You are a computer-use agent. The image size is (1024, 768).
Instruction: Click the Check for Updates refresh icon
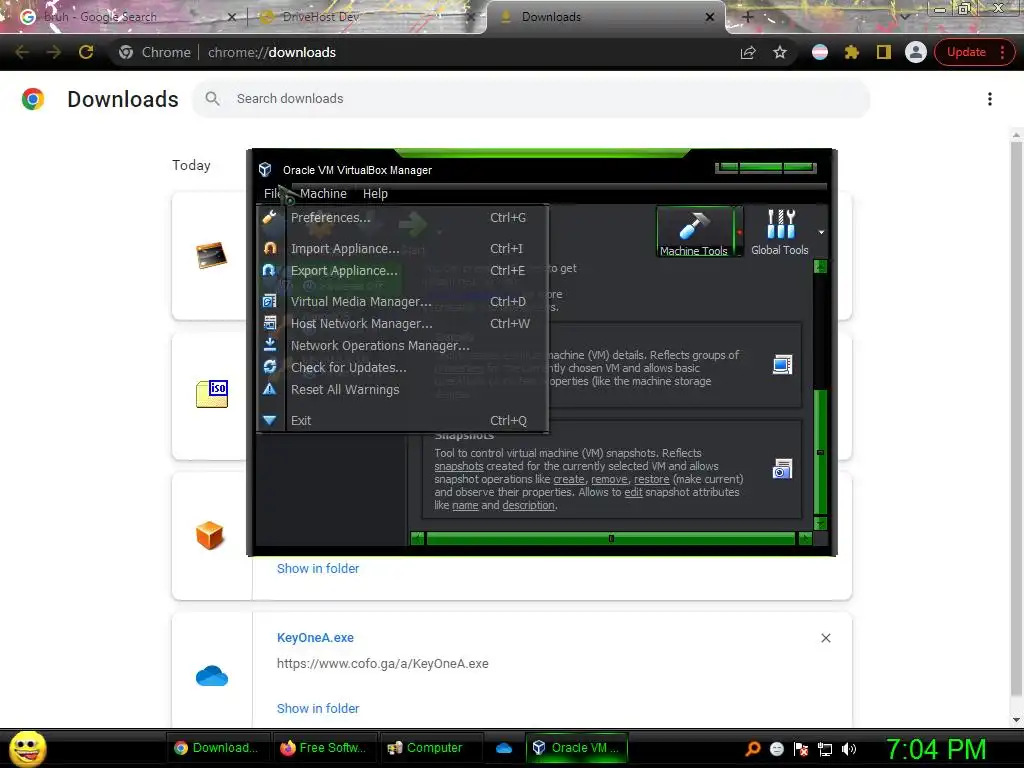[270, 367]
